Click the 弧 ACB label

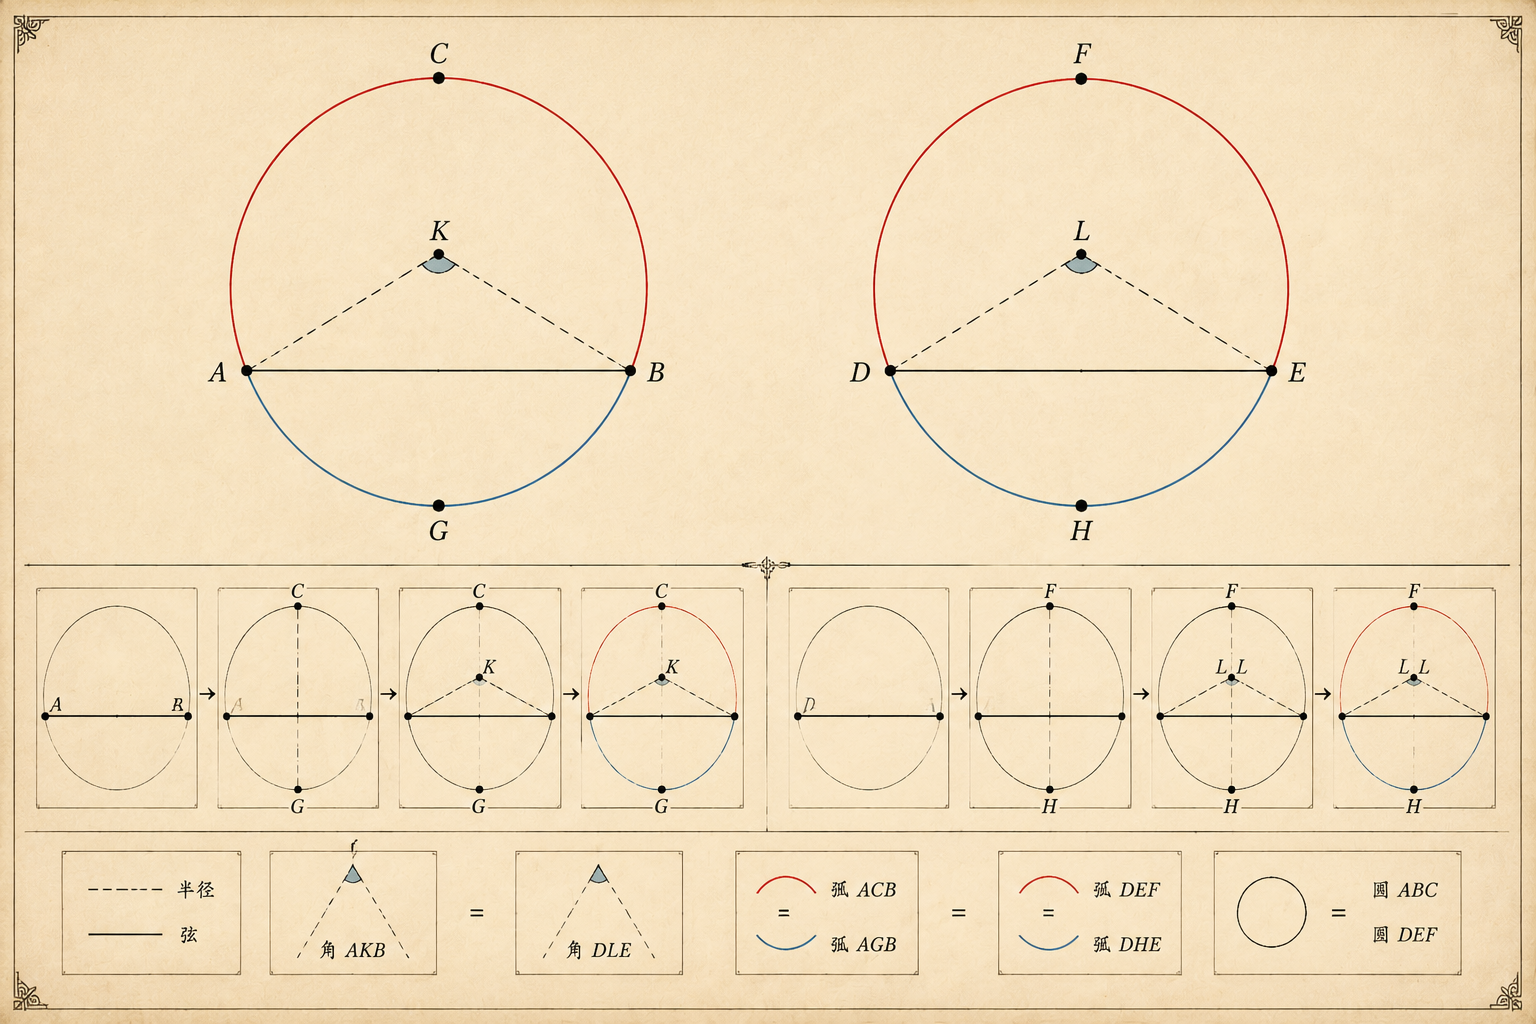tap(864, 890)
